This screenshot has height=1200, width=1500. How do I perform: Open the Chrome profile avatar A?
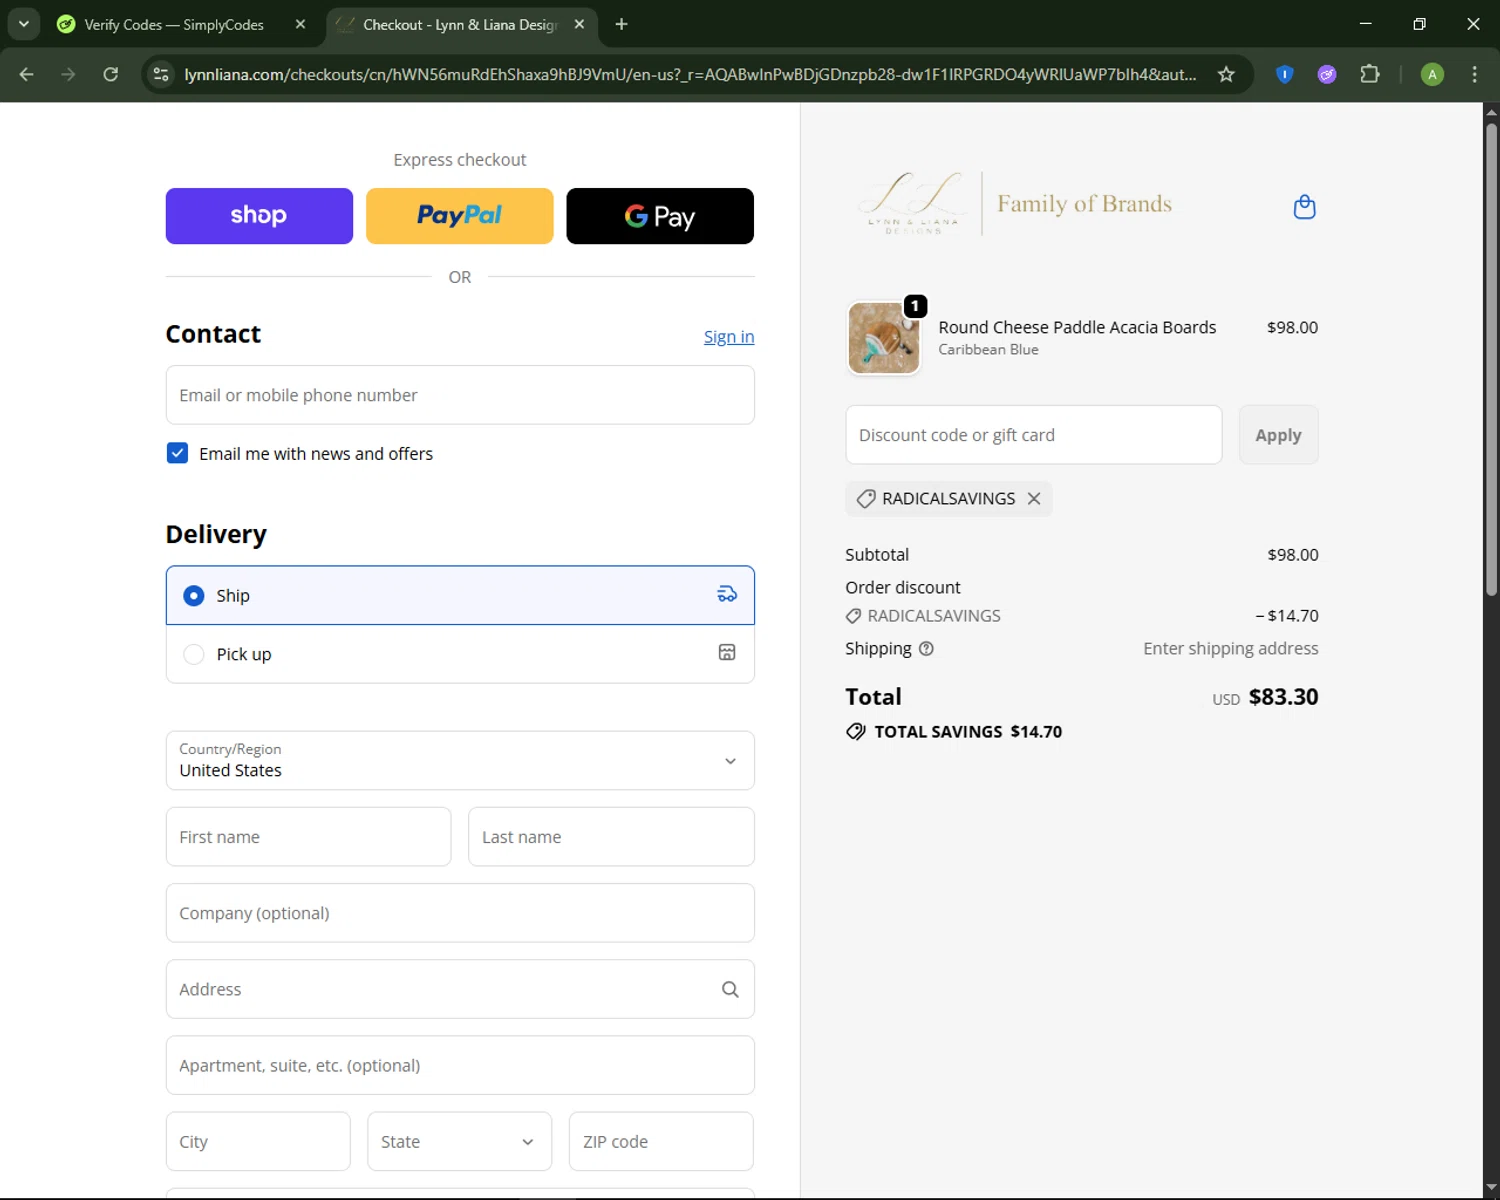pos(1432,74)
